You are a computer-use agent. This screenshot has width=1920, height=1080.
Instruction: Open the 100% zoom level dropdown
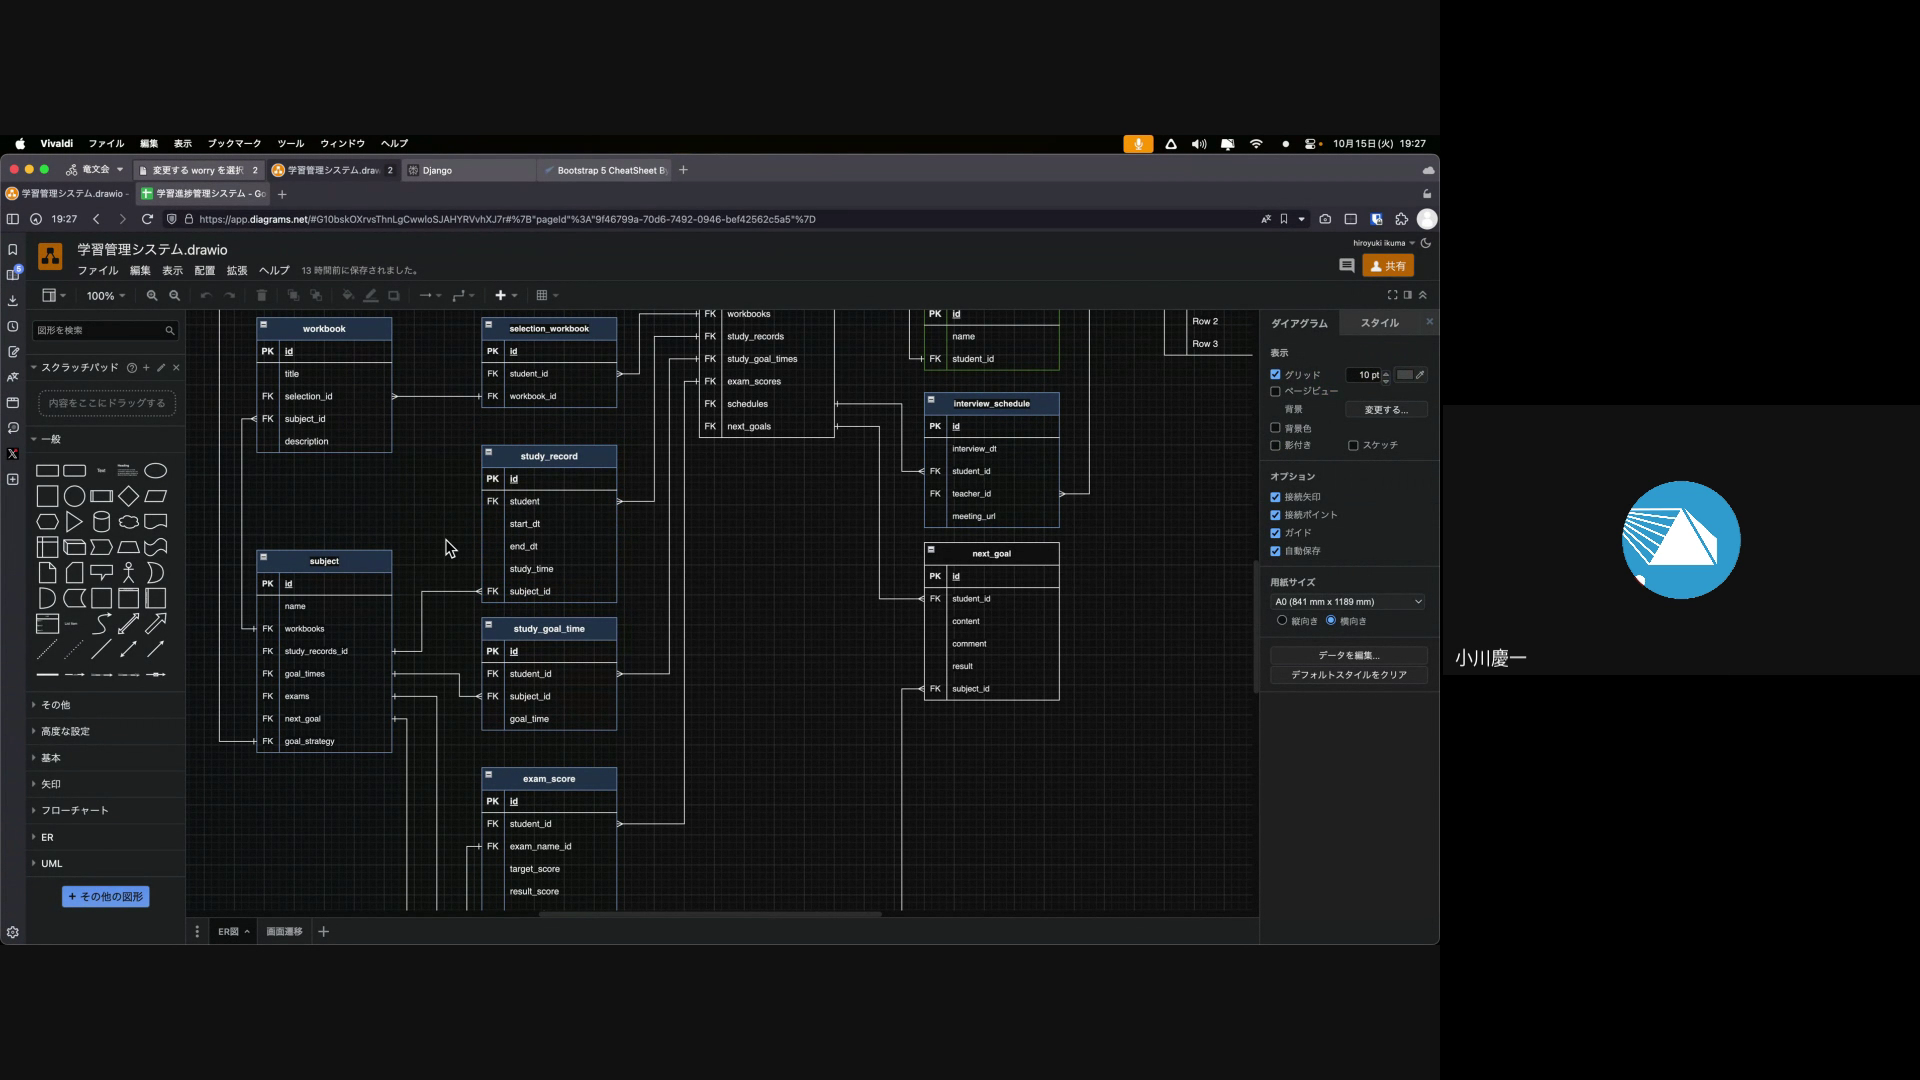(105, 296)
